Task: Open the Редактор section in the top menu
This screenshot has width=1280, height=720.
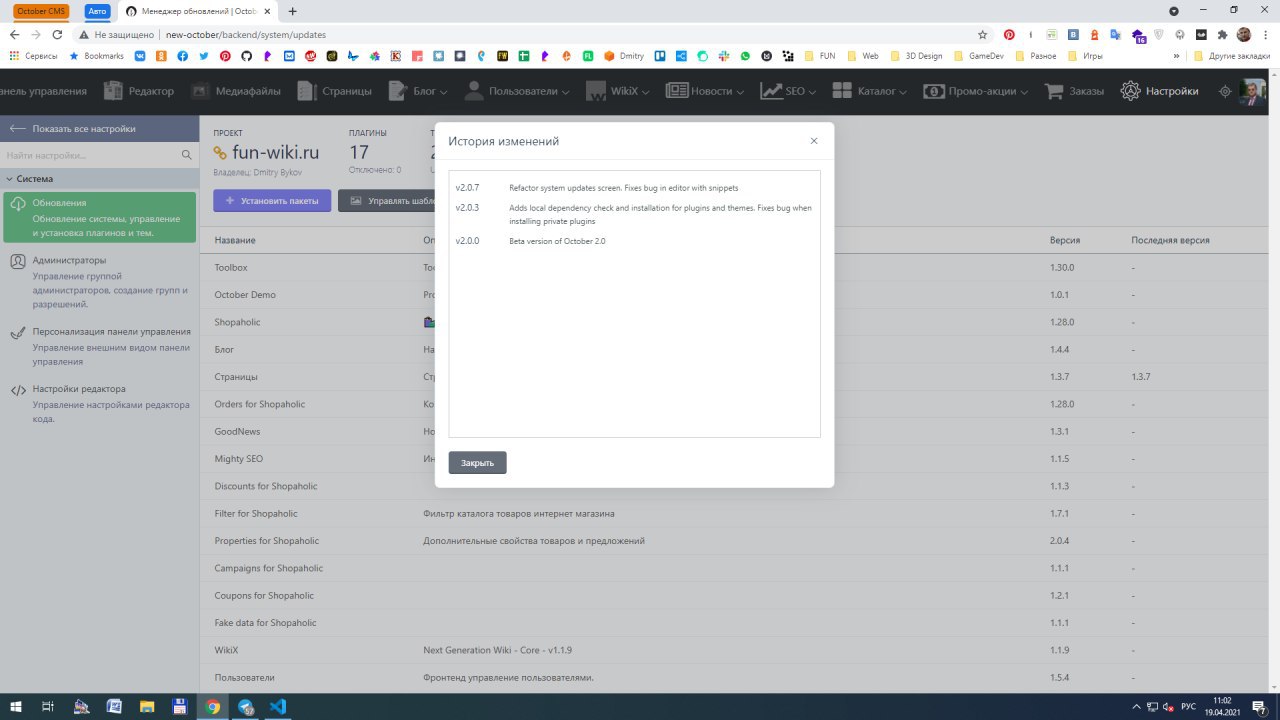Action: point(138,91)
